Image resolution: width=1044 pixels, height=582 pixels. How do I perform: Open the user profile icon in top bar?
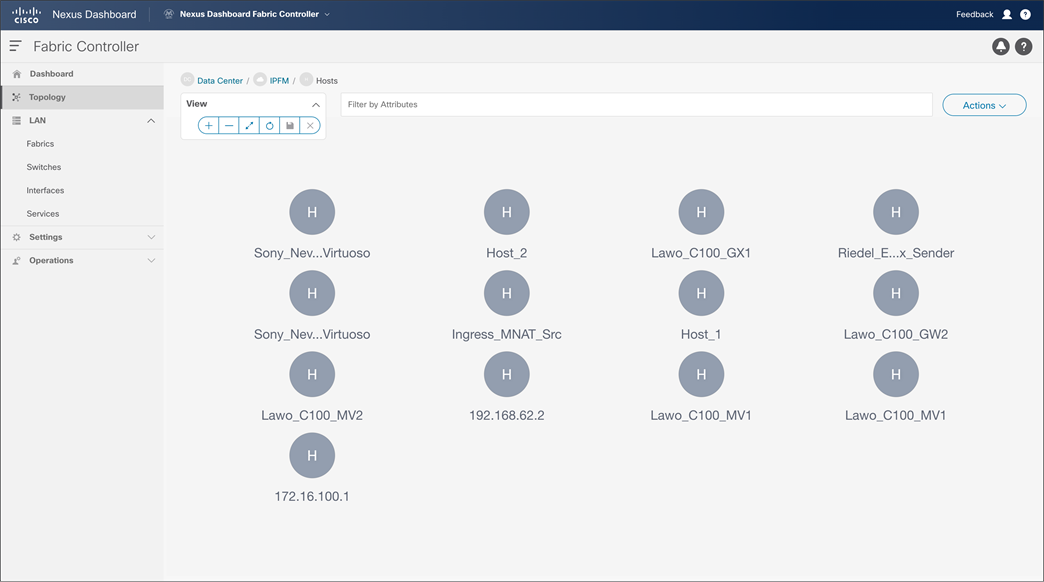pyautogui.click(x=1007, y=14)
